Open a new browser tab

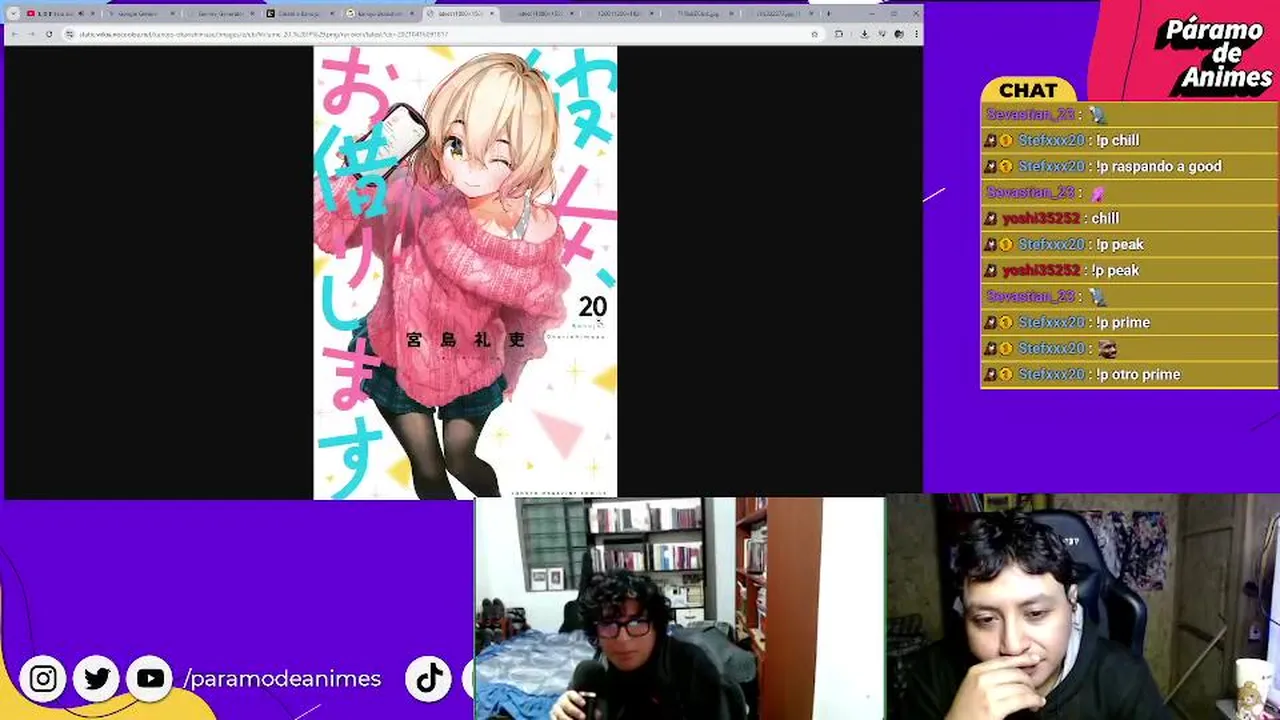(828, 14)
